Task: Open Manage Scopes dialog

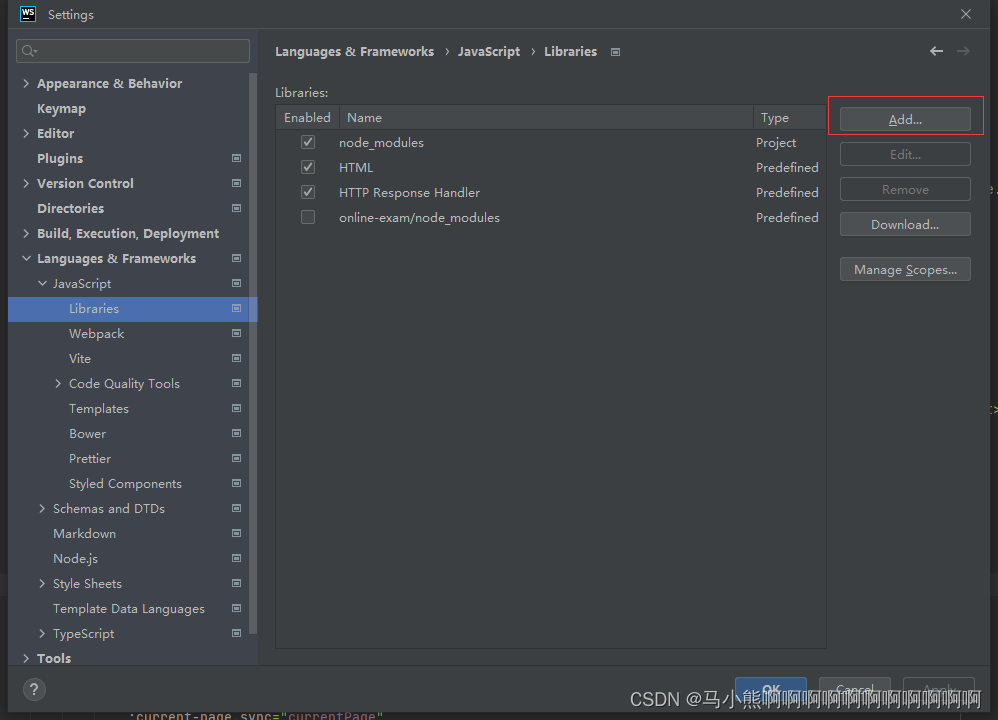Action: 904,269
